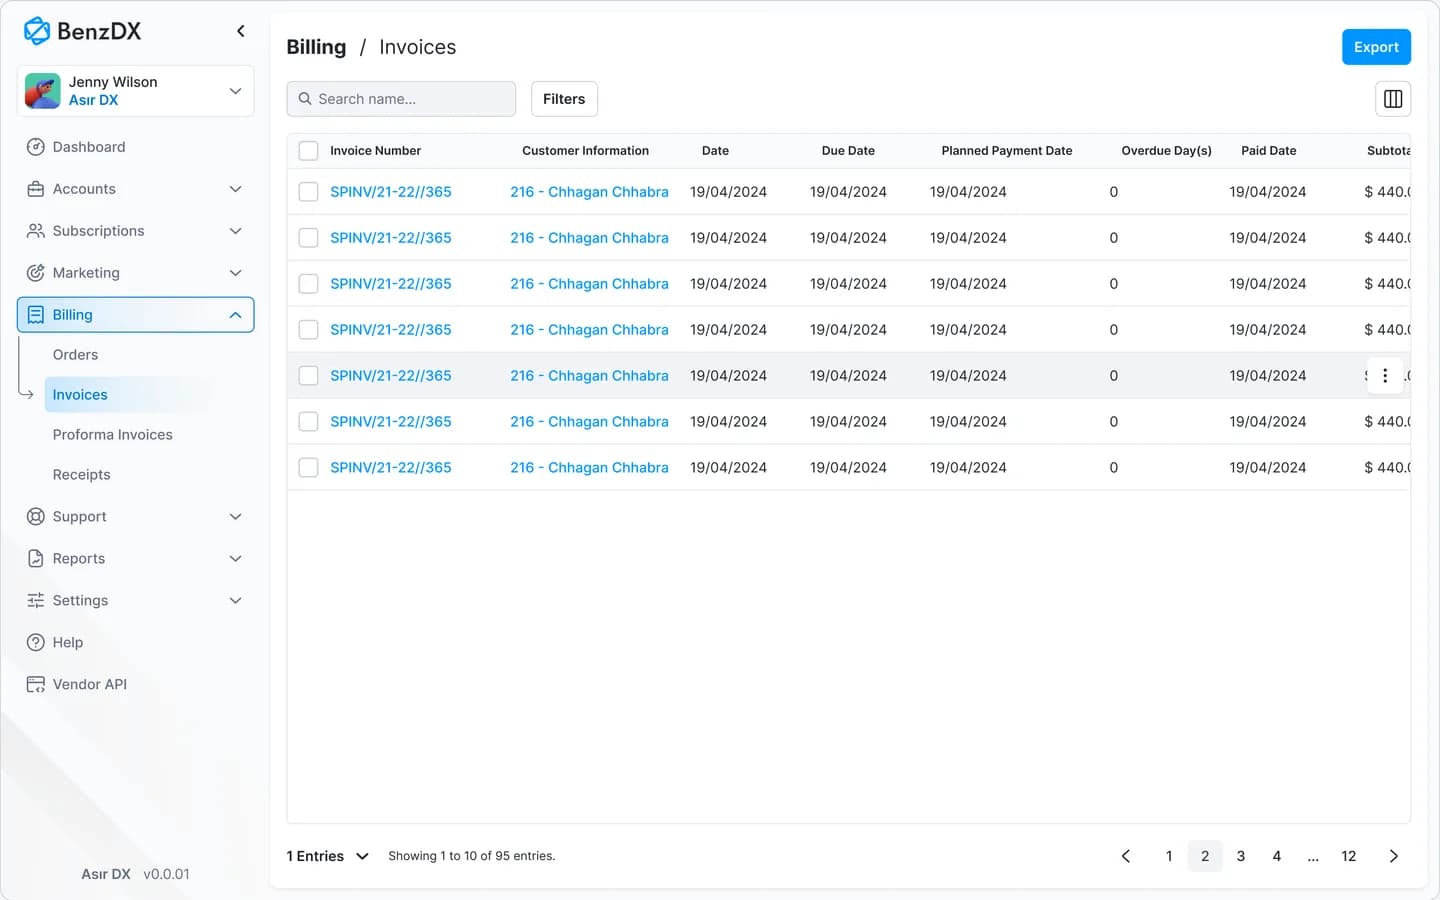Click Jenny Wilson's profile avatar
This screenshot has height=900, width=1440.
42,91
